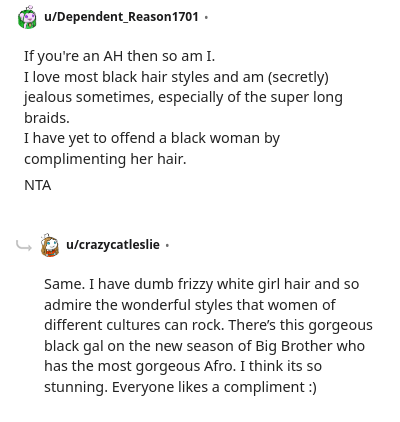400x422 pixels.
Task: Click the curved reply-thread arrow icon
Action: tap(24, 246)
